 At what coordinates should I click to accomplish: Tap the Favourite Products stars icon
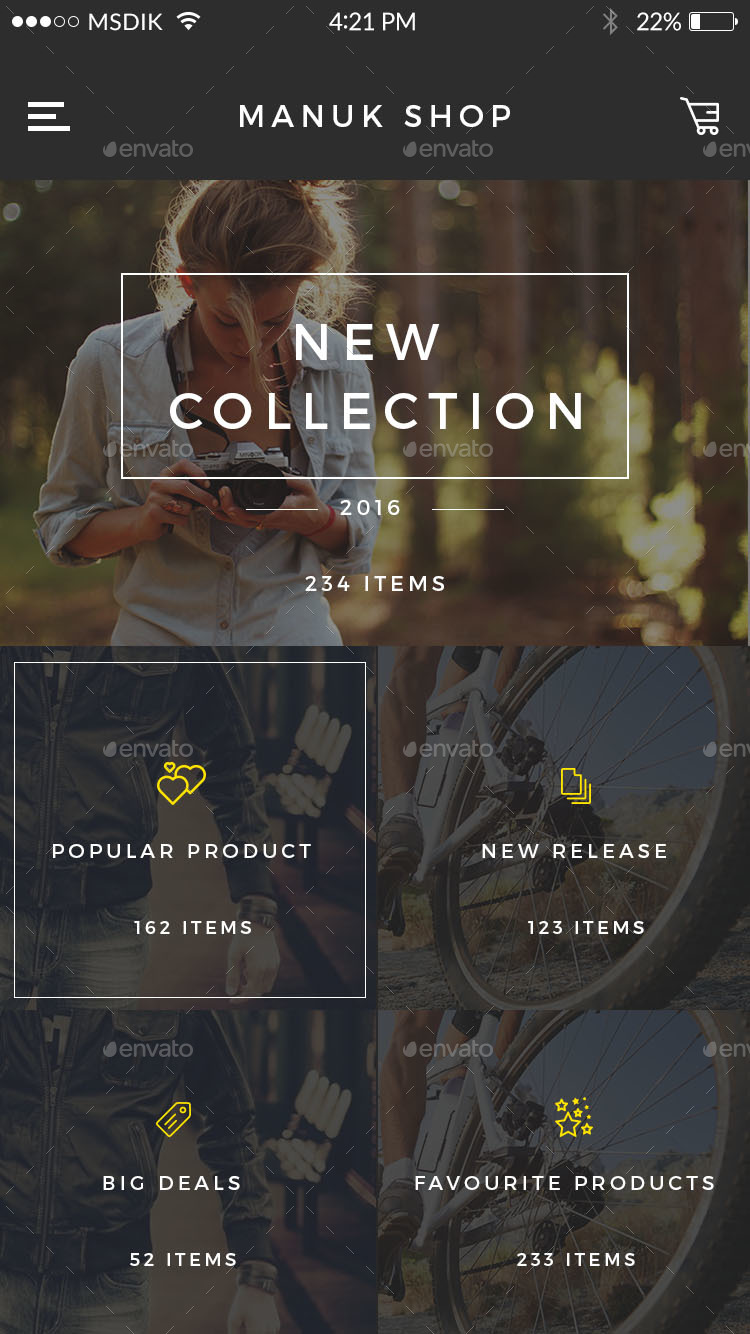click(574, 1117)
